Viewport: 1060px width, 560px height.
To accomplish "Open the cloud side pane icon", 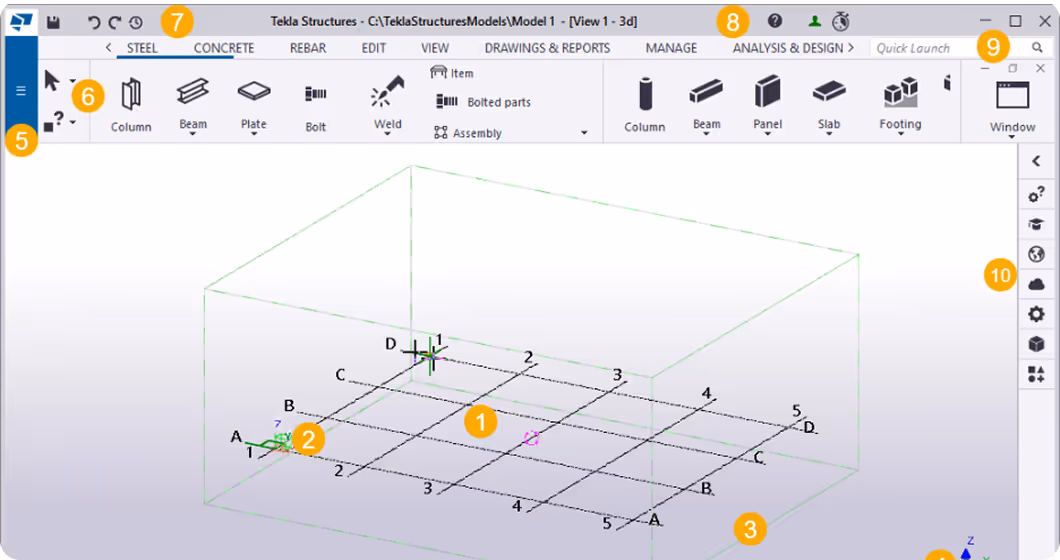I will pos(1036,285).
